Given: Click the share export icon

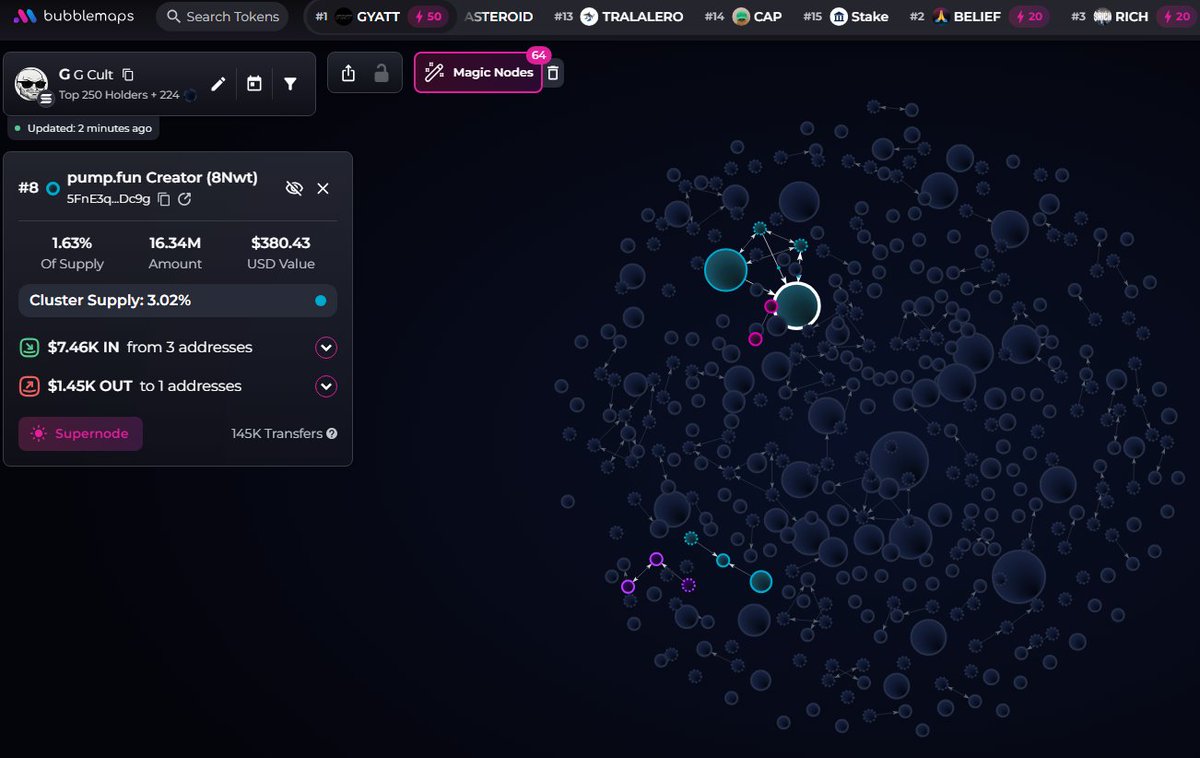Looking at the screenshot, I should point(348,73).
